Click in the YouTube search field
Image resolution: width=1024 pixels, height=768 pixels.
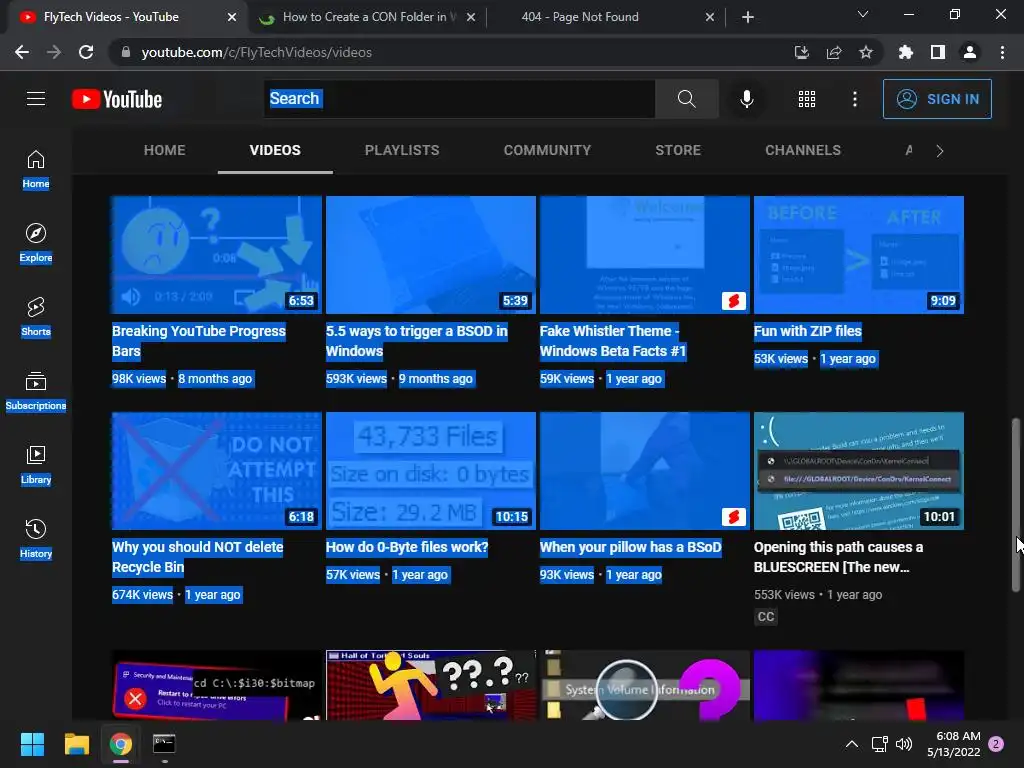point(459,99)
